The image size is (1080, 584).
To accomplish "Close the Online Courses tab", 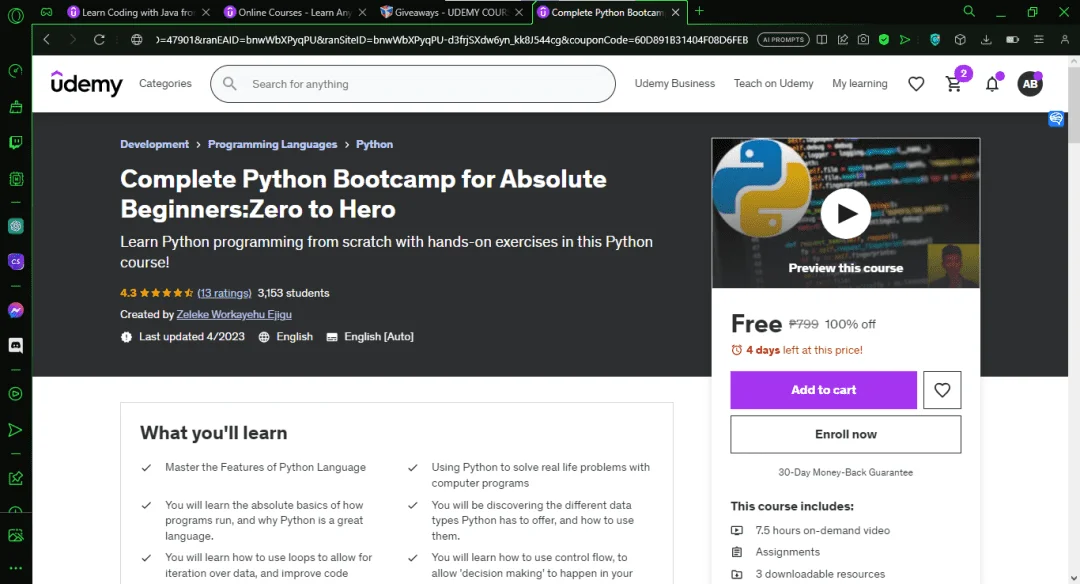I will point(362,12).
